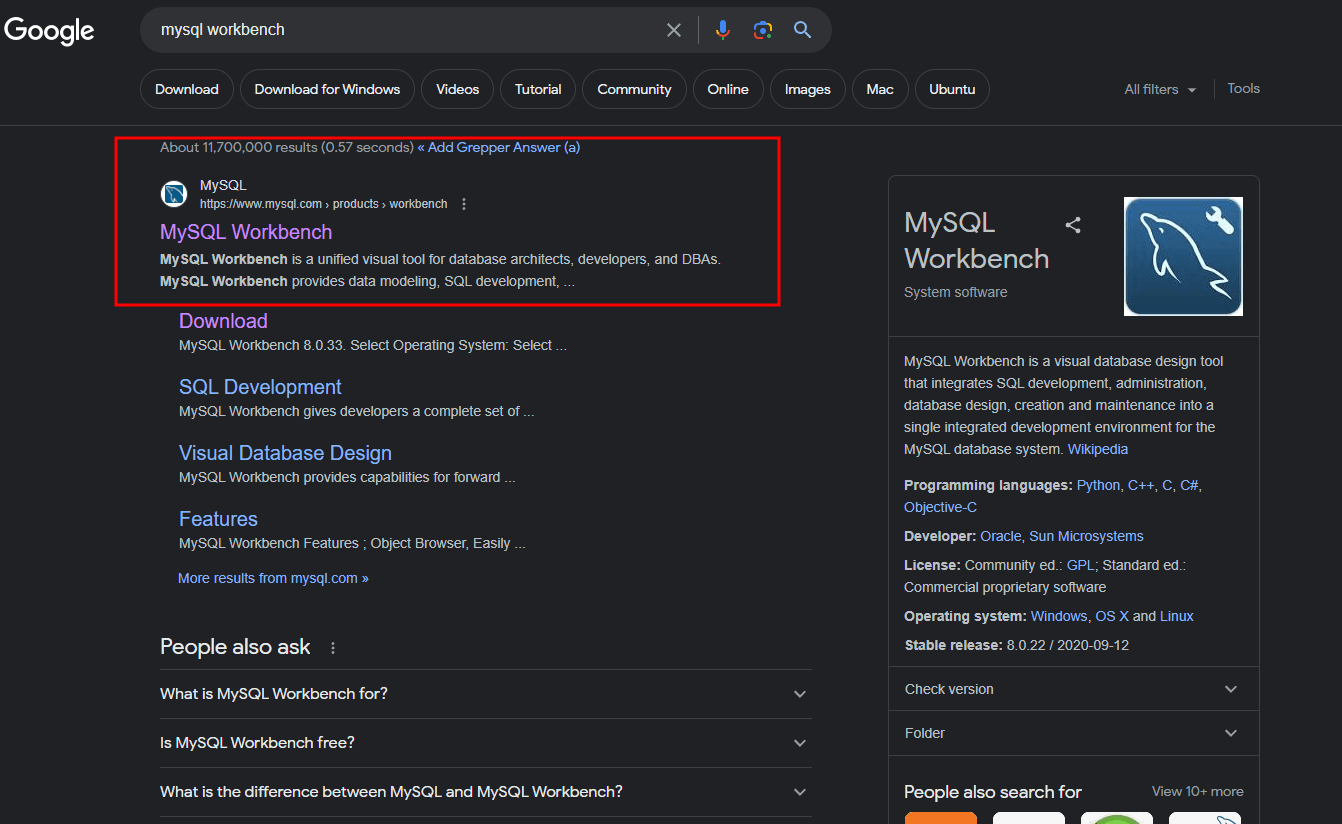Open the All filters dropdown
The image size is (1342, 824).
[x=1160, y=89]
